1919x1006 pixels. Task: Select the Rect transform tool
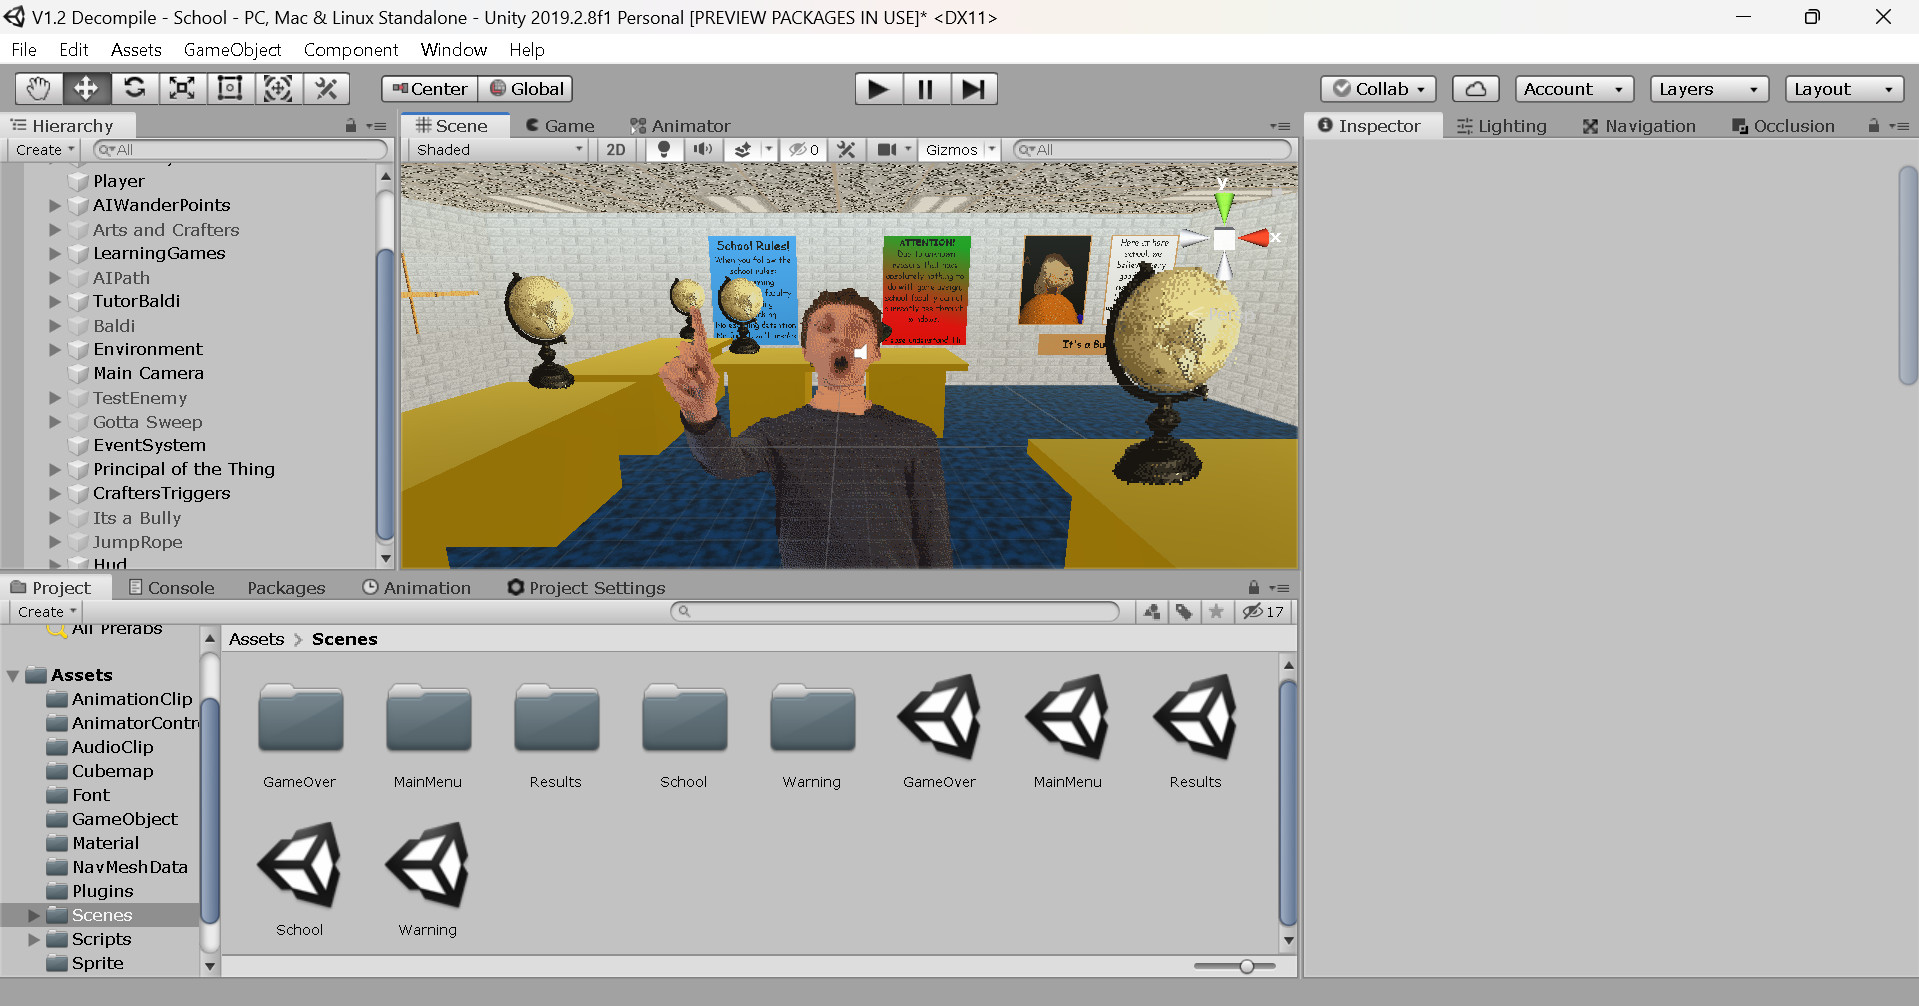coord(230,88)
